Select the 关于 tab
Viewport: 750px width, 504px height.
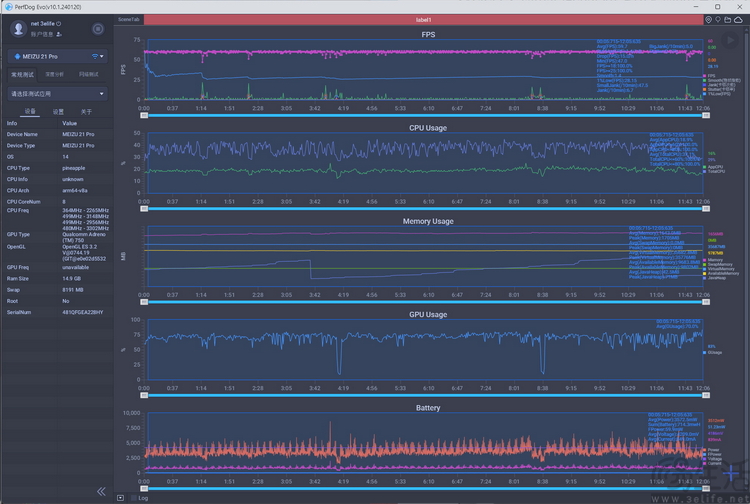click(x=86, y=111)
